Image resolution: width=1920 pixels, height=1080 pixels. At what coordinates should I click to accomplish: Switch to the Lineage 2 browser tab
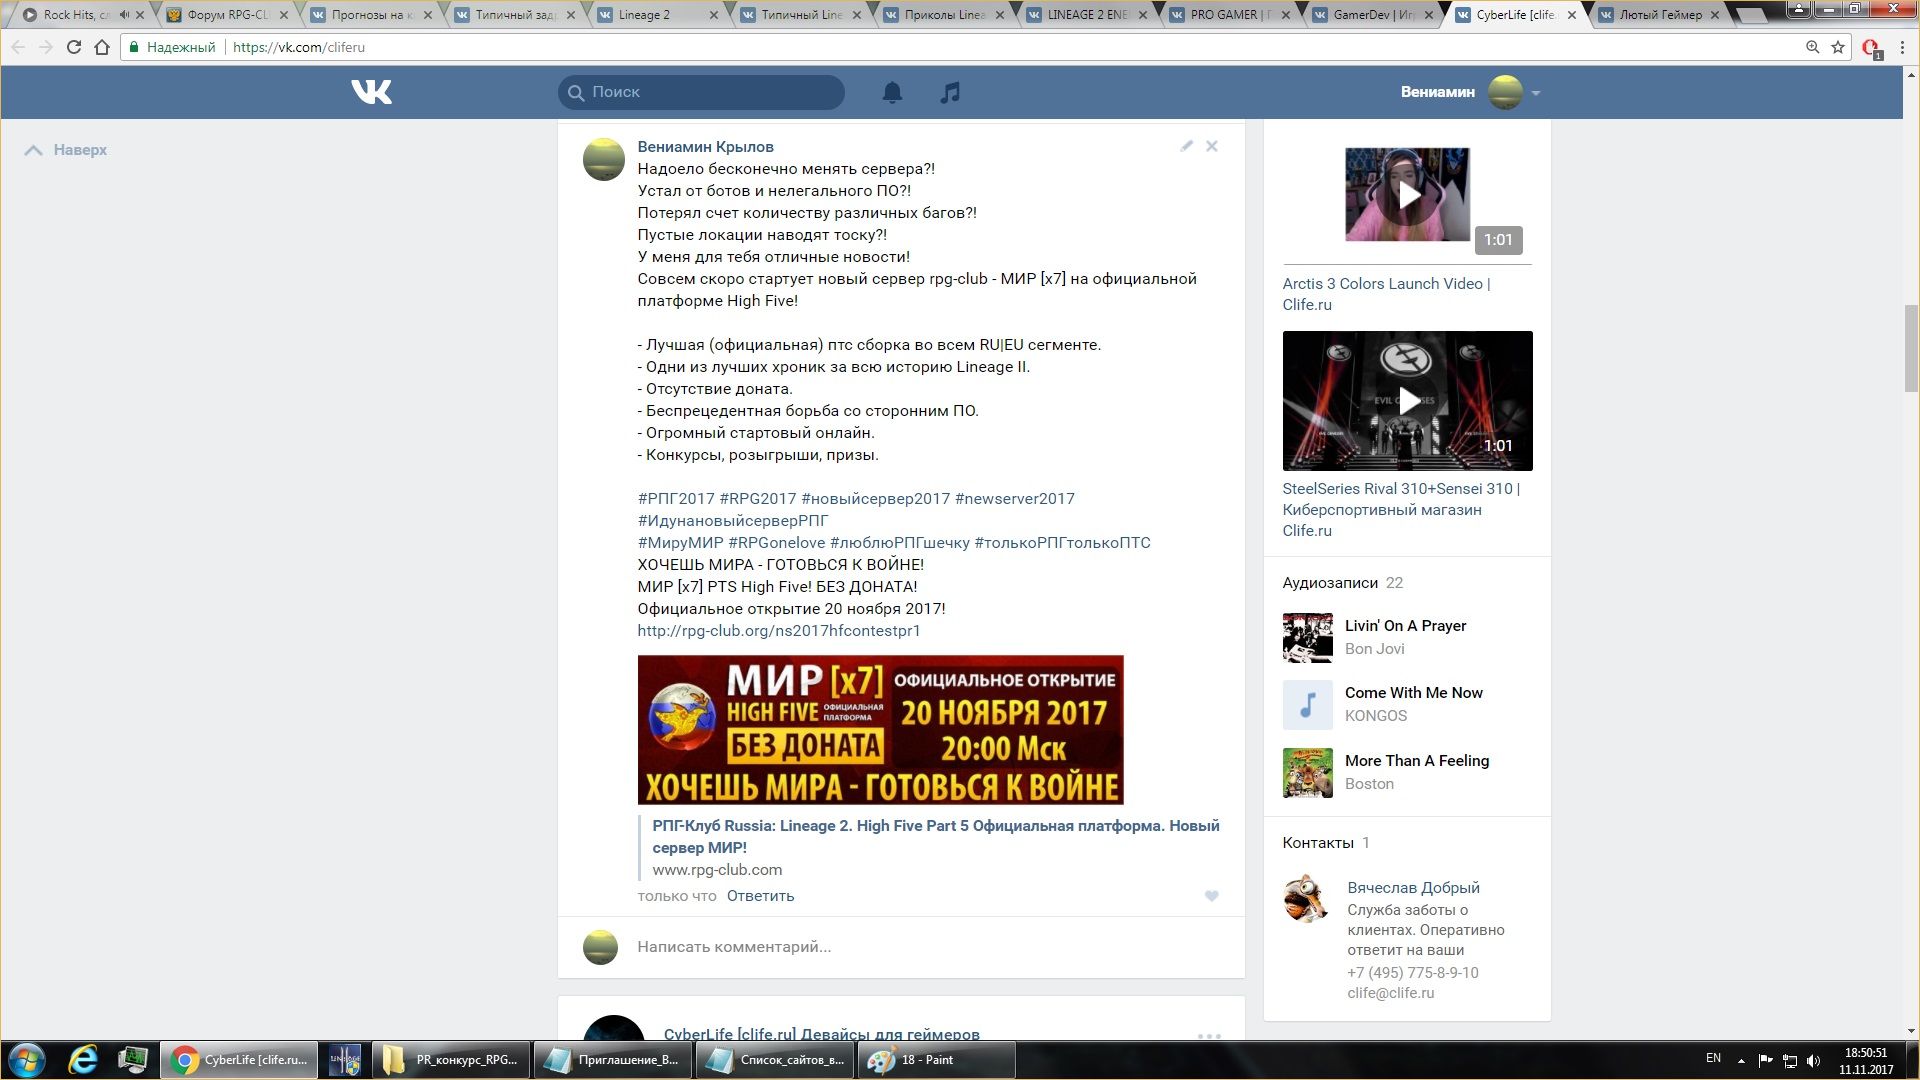(645, 15)
